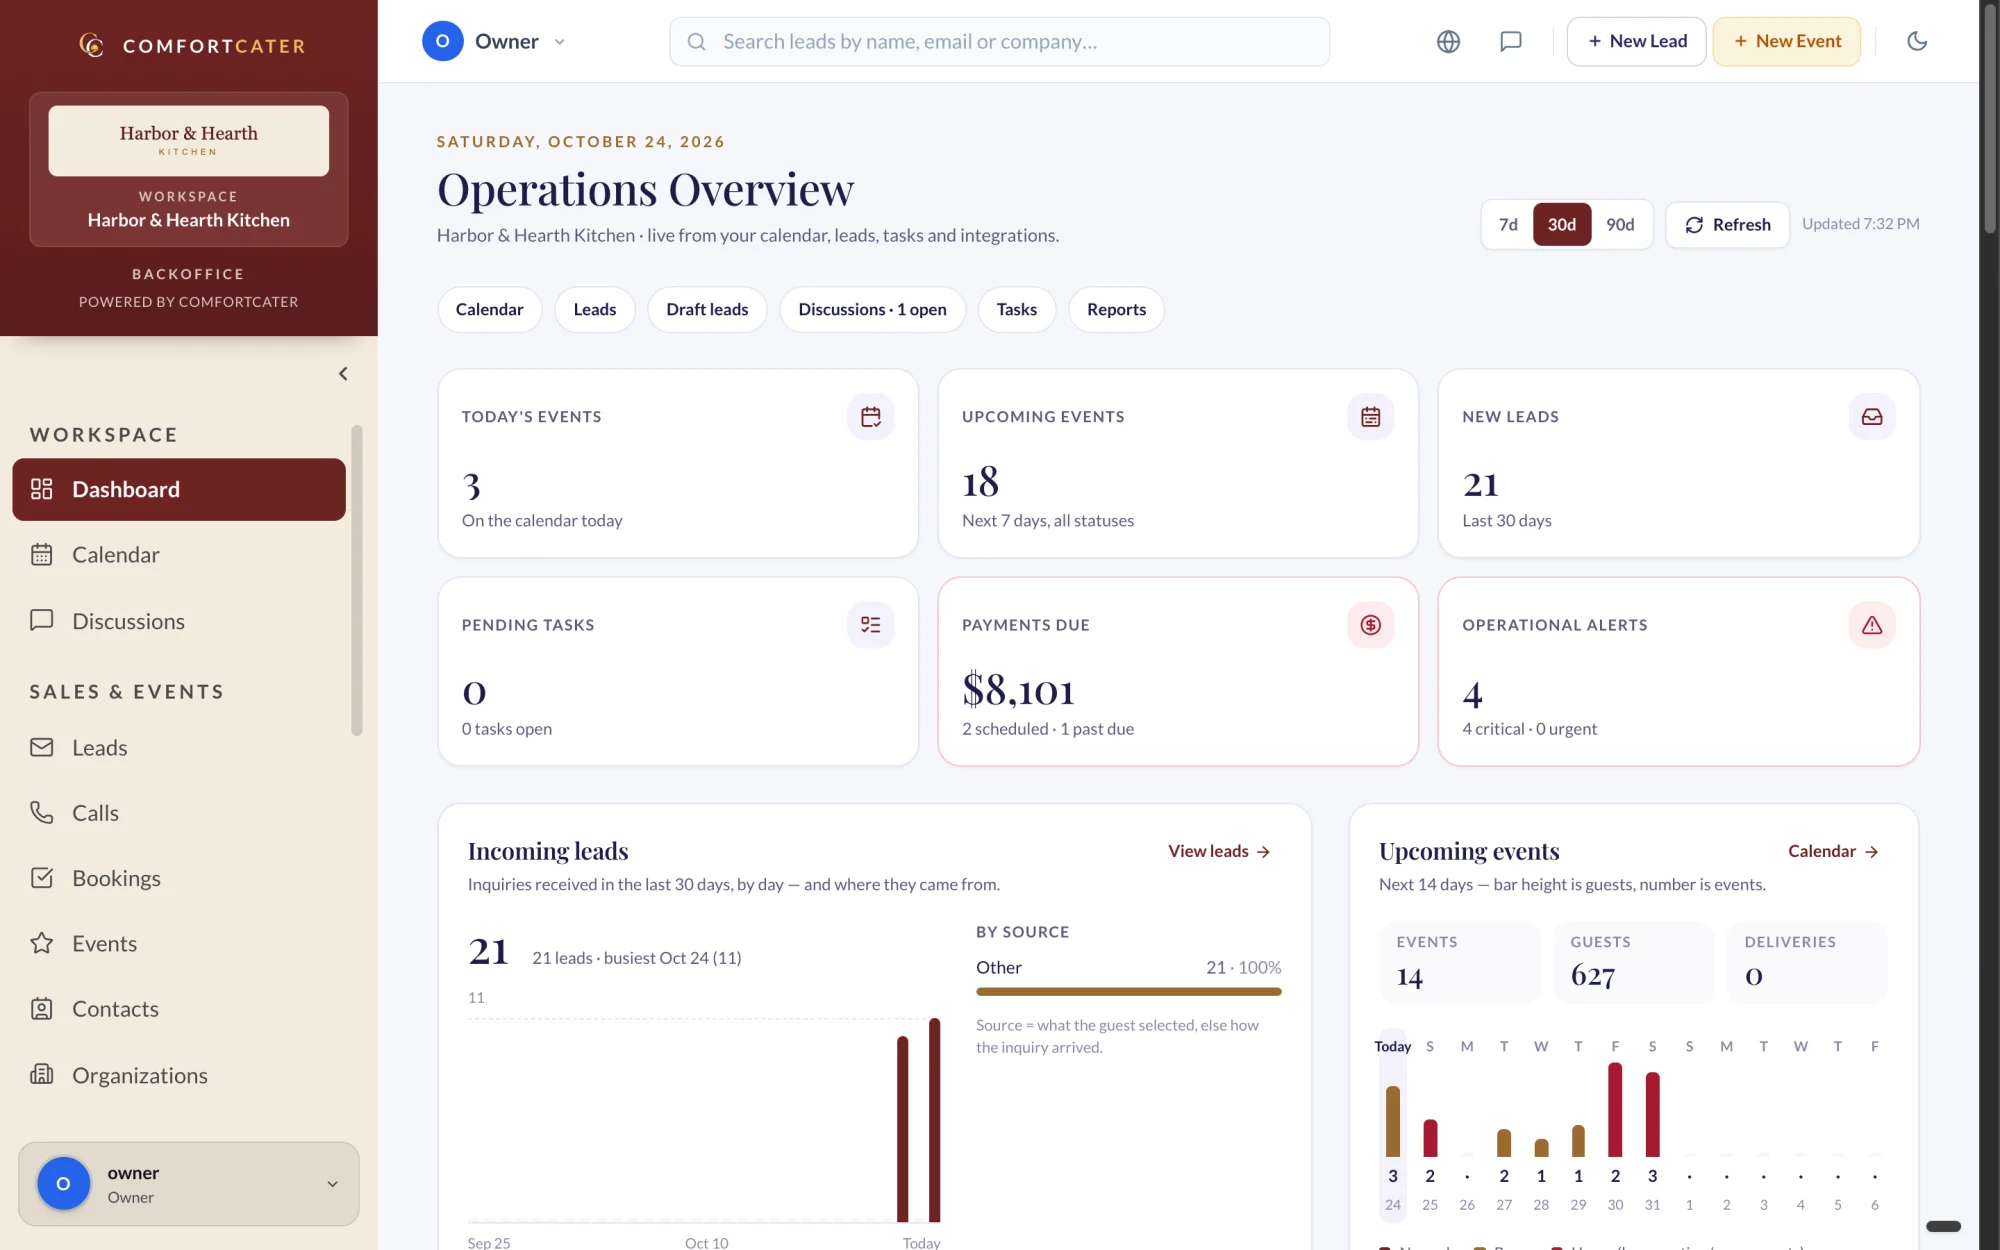The height and width of the screenshot is (1250, 2000).
Task: Go to Leads in the sidebar
Action: [x=179, y=748]
